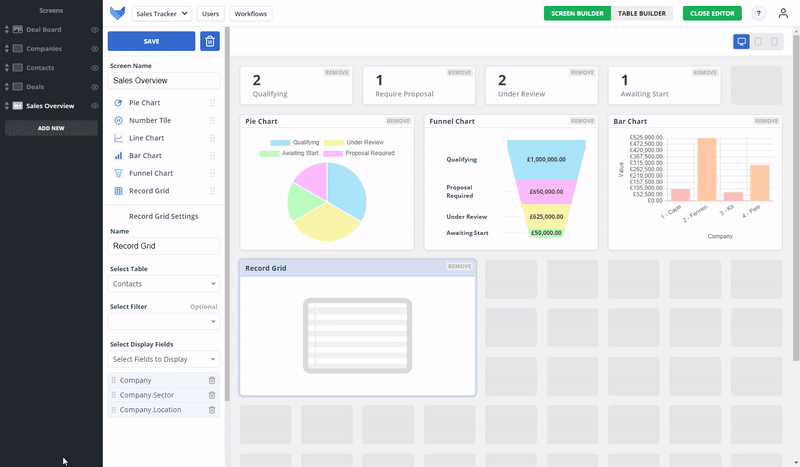800x467 pixels.
Task: Click Close Editor button
Action: coord(712,13)
